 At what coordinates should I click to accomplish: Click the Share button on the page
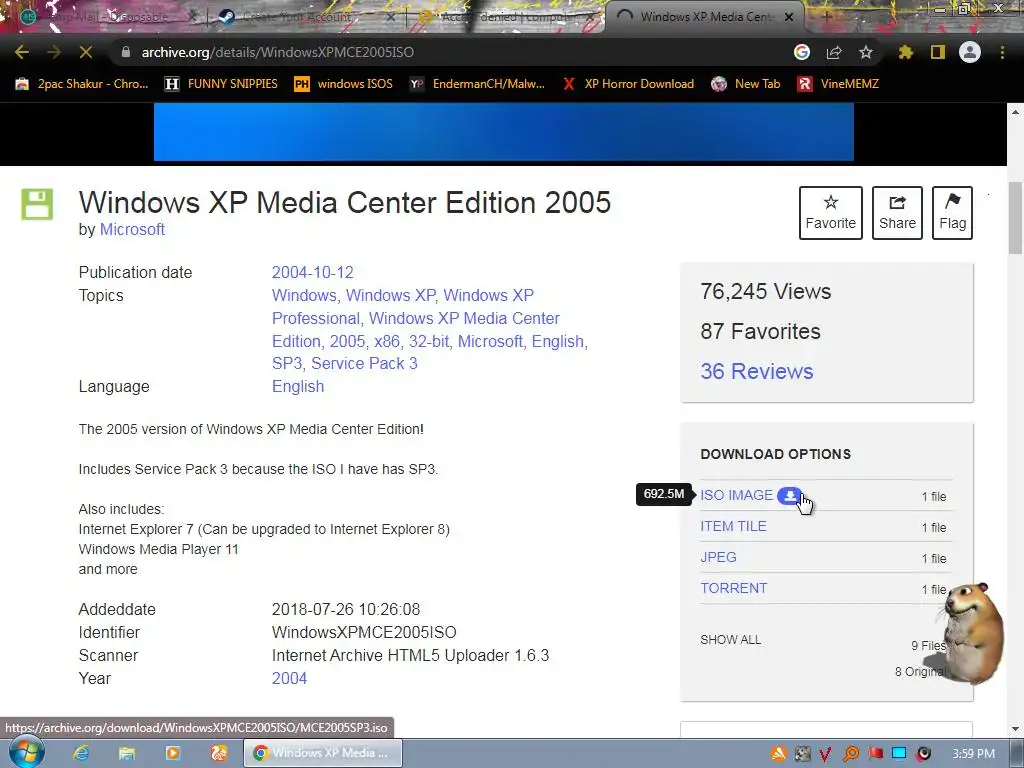(x=897, y=213)
